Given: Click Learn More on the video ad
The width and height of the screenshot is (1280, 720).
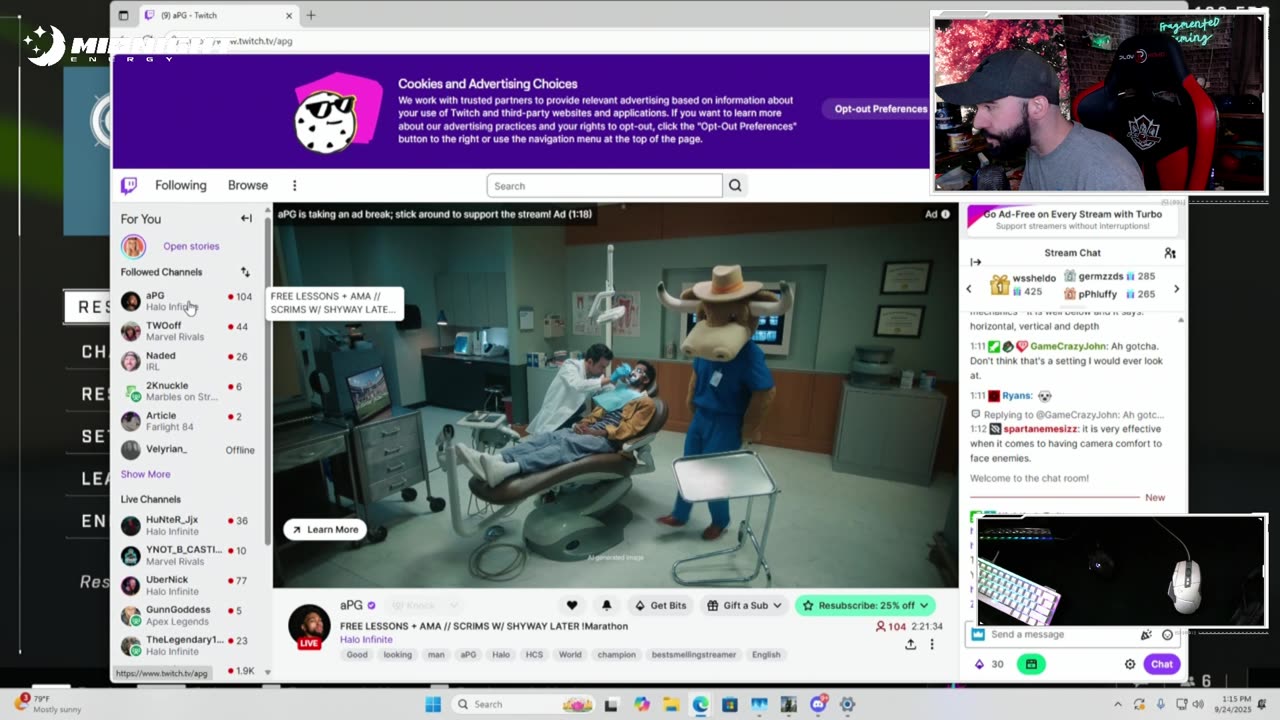Looking at the screenshot, I should 325,530.
